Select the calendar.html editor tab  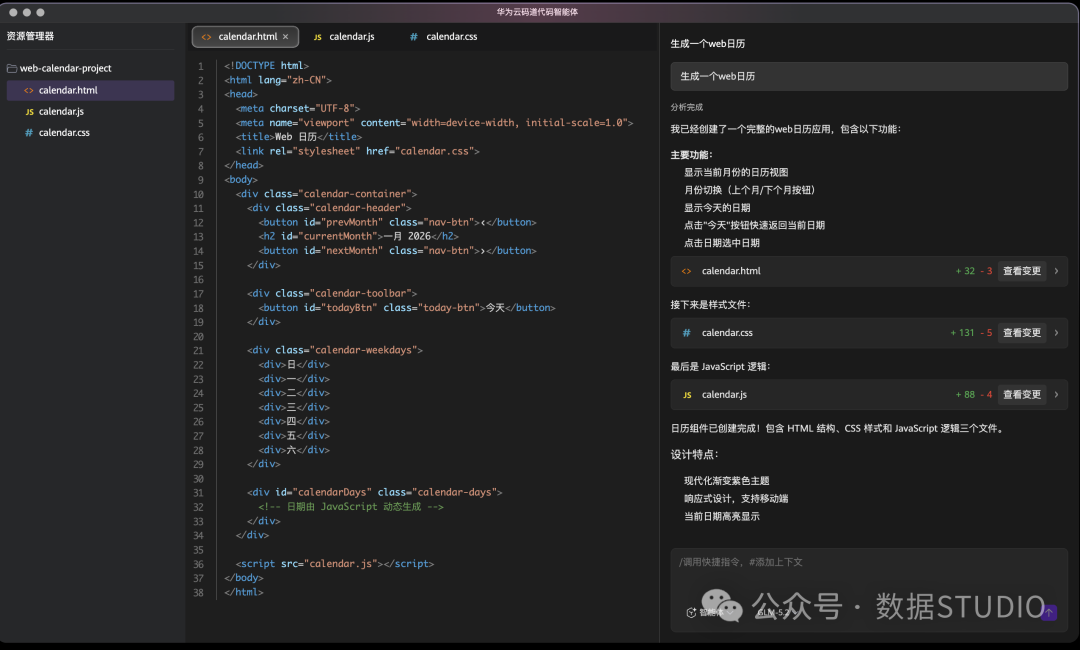[245, 36]
